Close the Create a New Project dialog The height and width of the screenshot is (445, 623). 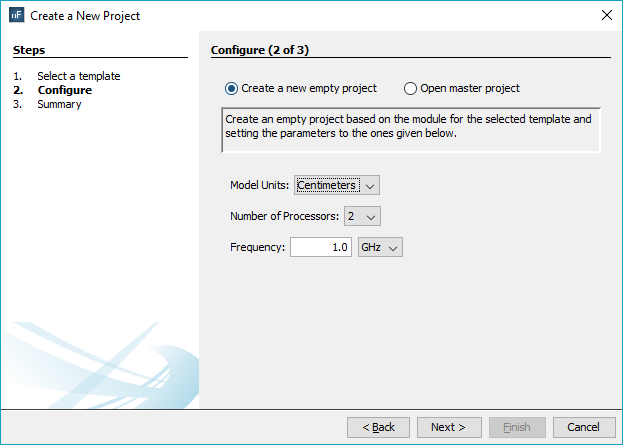[x=606, y=16]
